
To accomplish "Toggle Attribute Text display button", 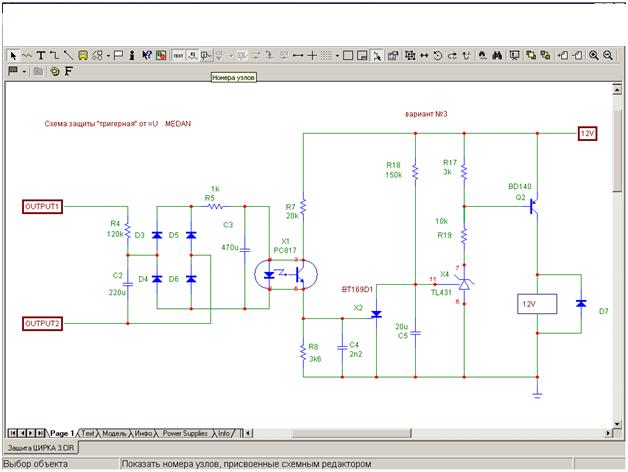I will coord(192,56).
